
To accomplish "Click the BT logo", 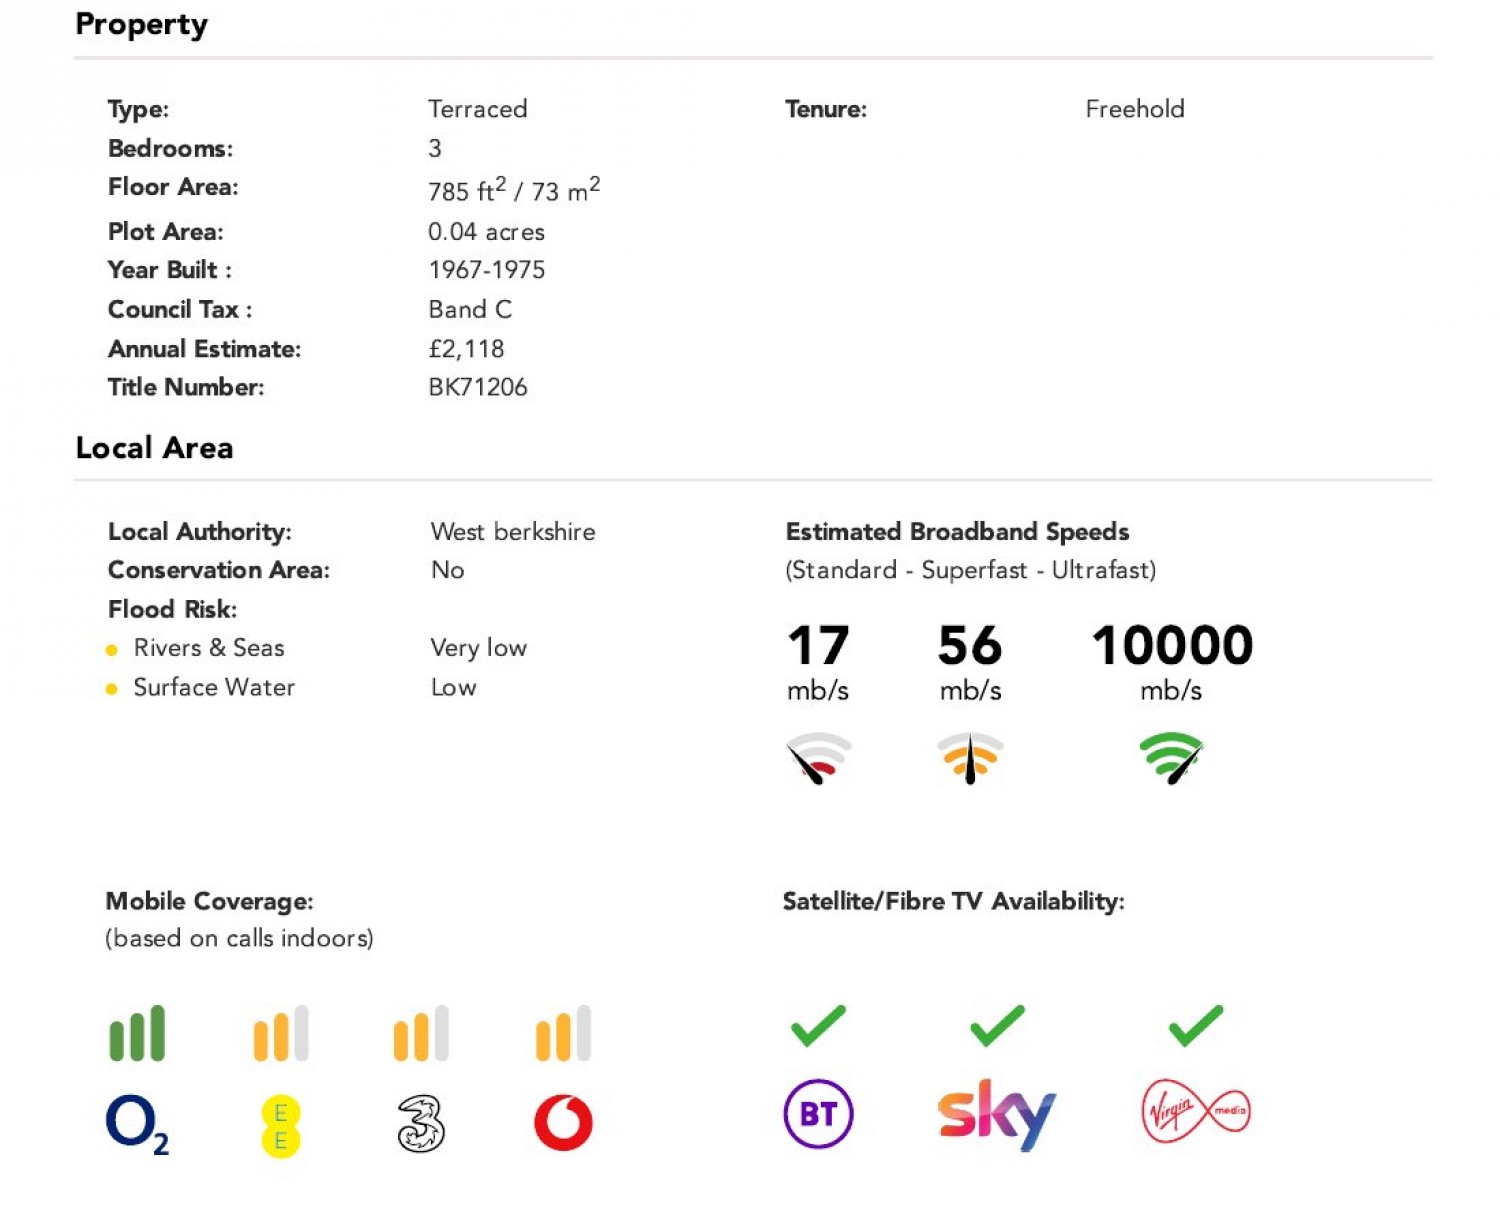I will tap(818, 1113).
